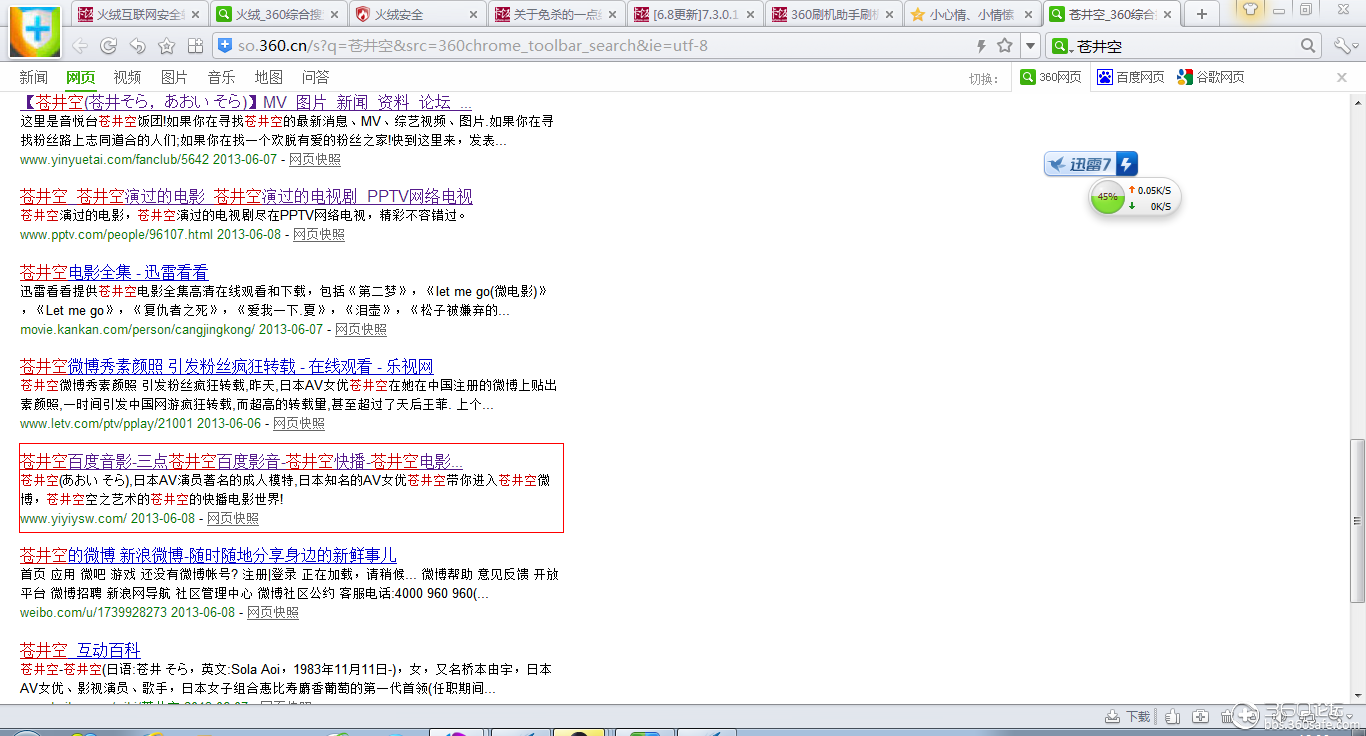Switch search engine to 谷歌网页
The width and height of the screenshot is (1366, 736).
(x=1211, y=77)
